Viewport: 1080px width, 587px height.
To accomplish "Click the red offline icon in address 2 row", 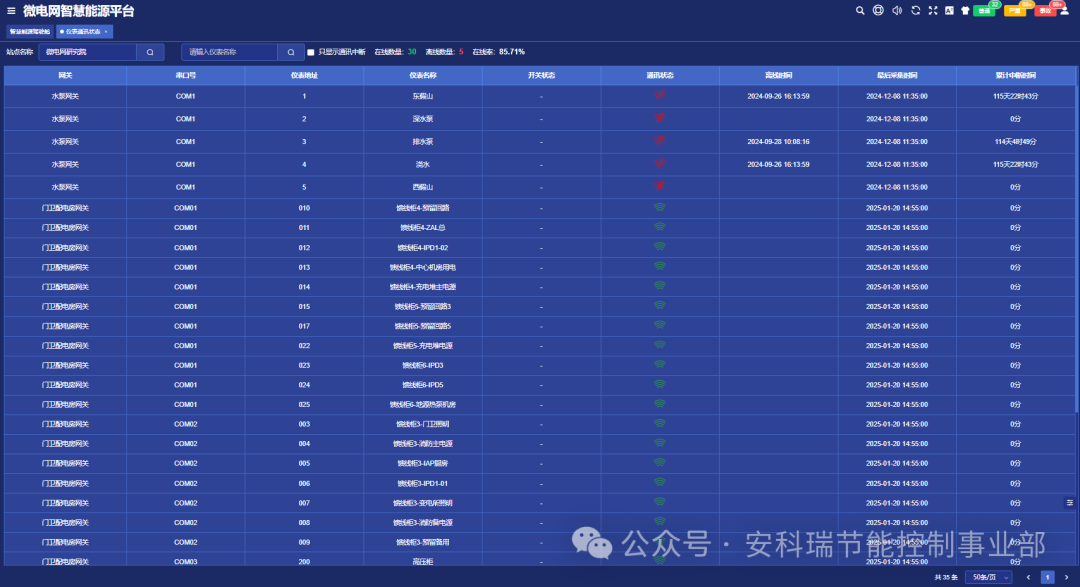I will (x=660, y=118).
